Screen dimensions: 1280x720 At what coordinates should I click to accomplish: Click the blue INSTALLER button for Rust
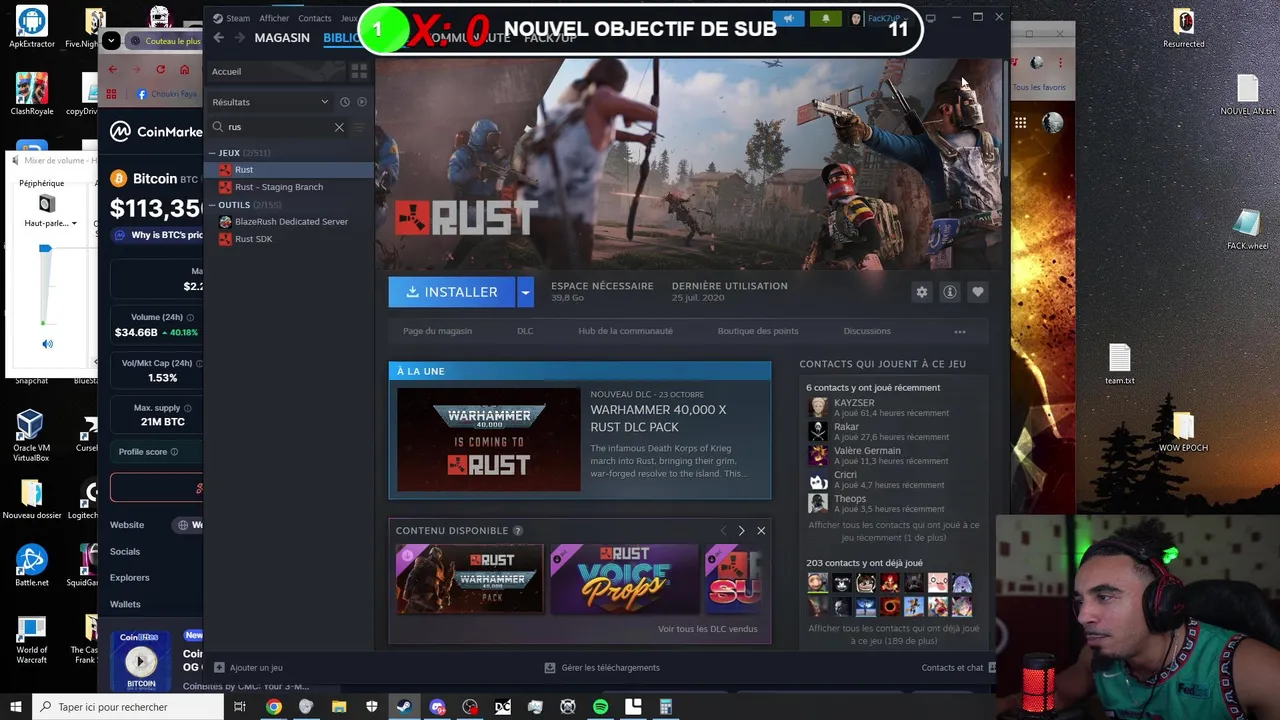tap(452, 292)
